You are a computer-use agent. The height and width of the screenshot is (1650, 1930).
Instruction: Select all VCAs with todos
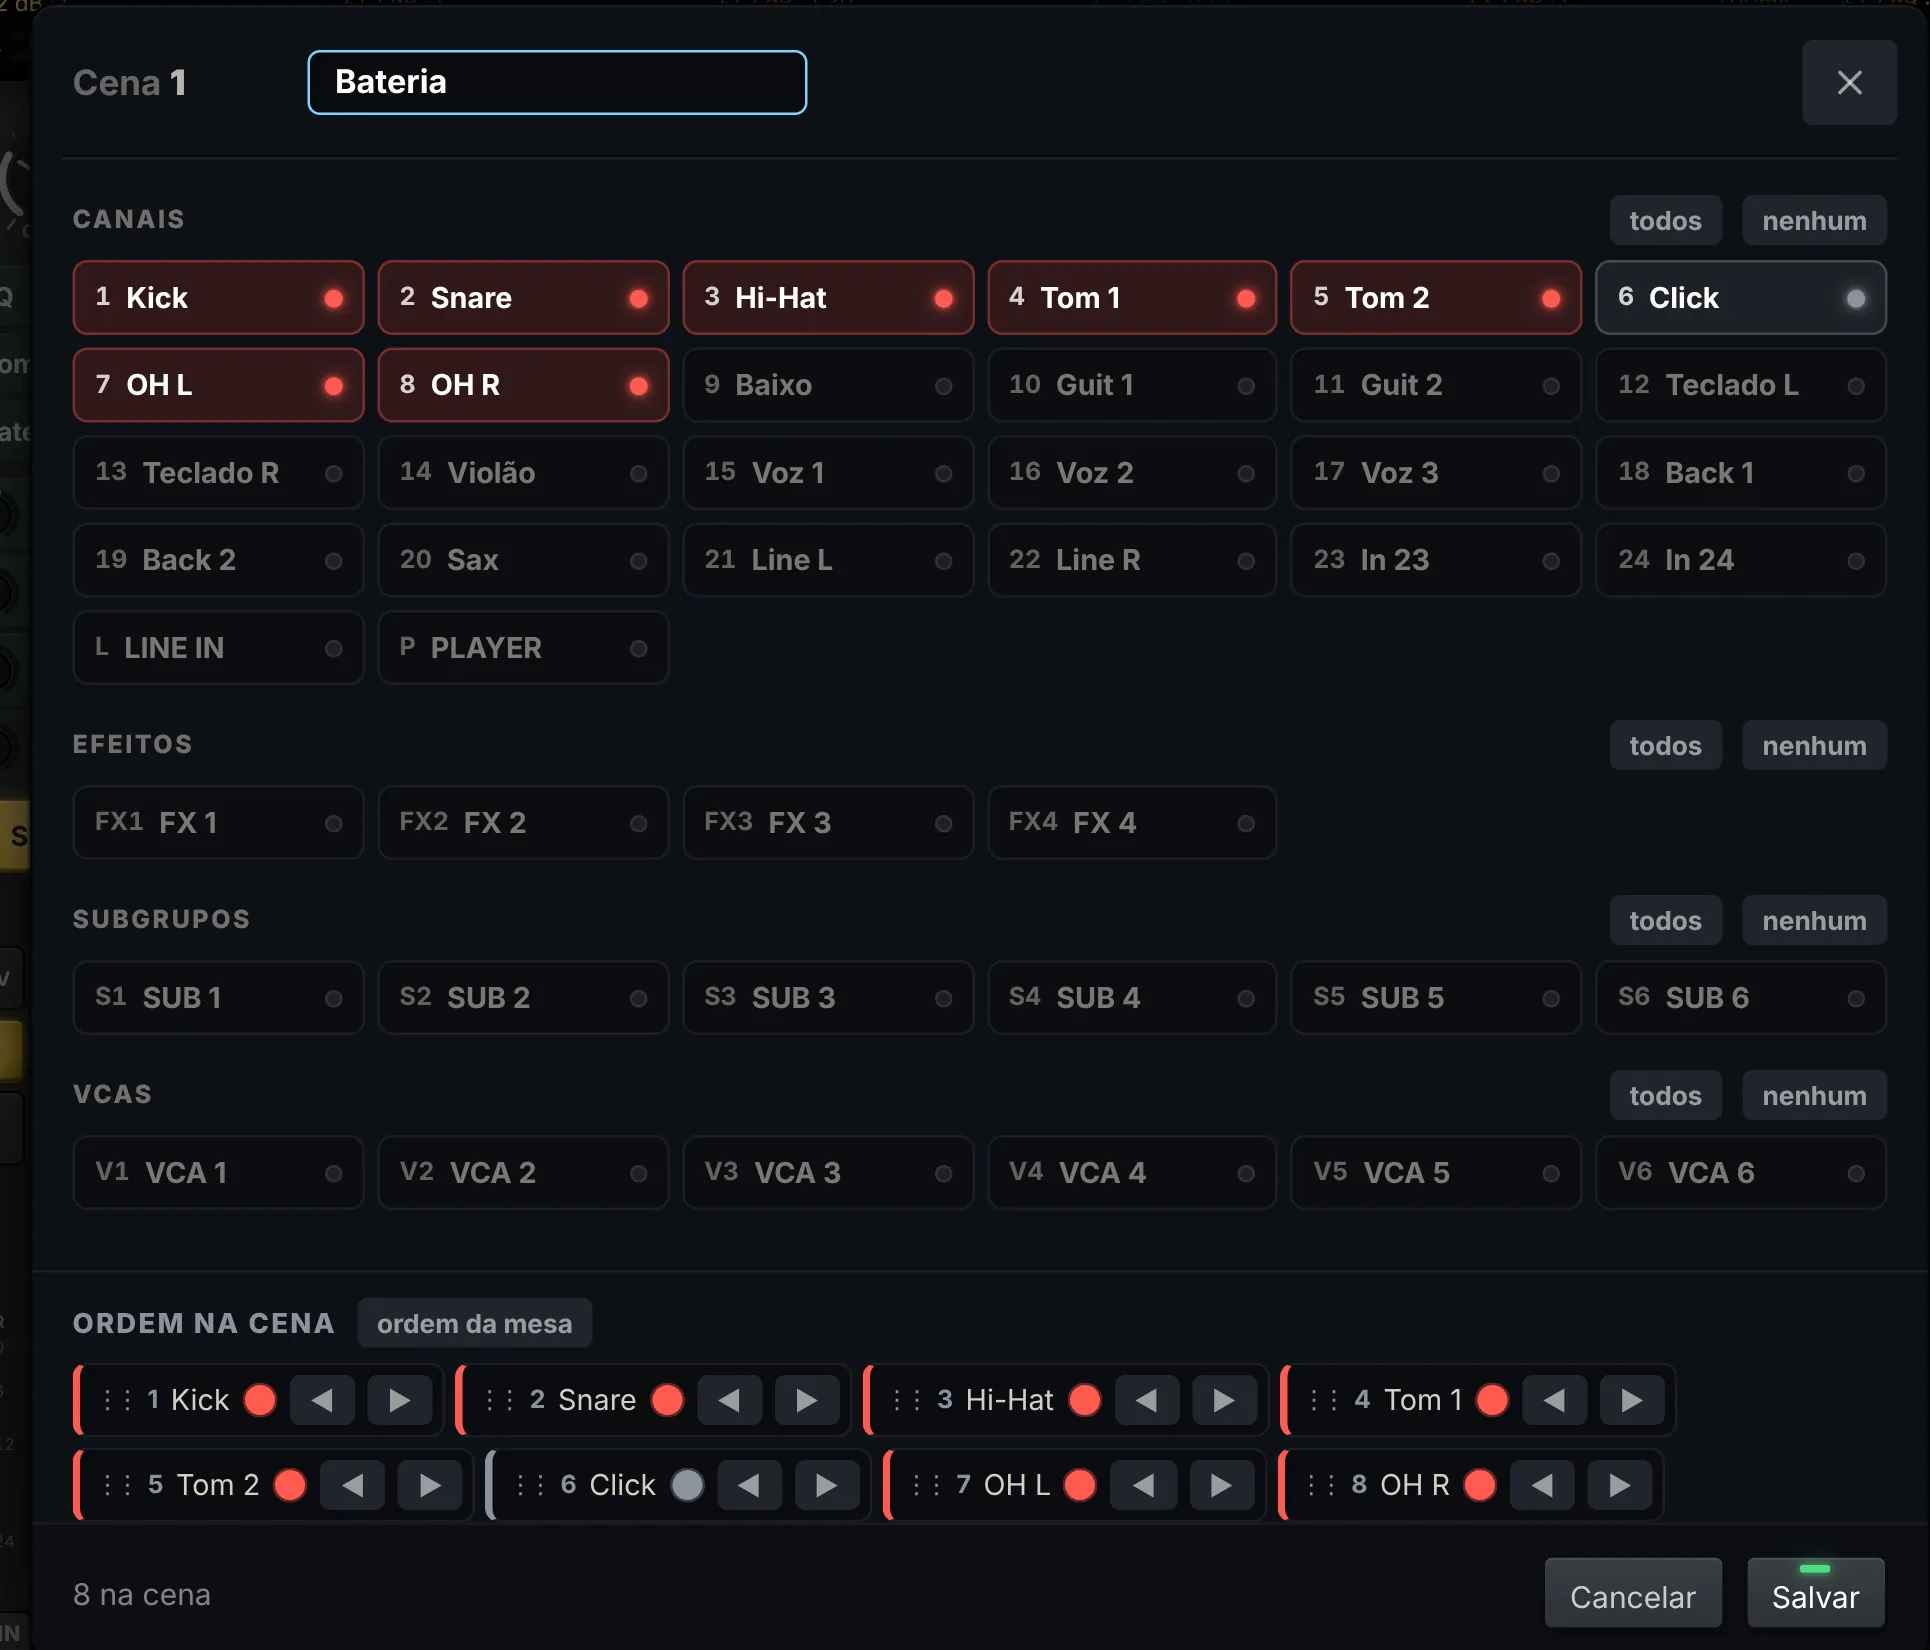pos(1665,1095)
